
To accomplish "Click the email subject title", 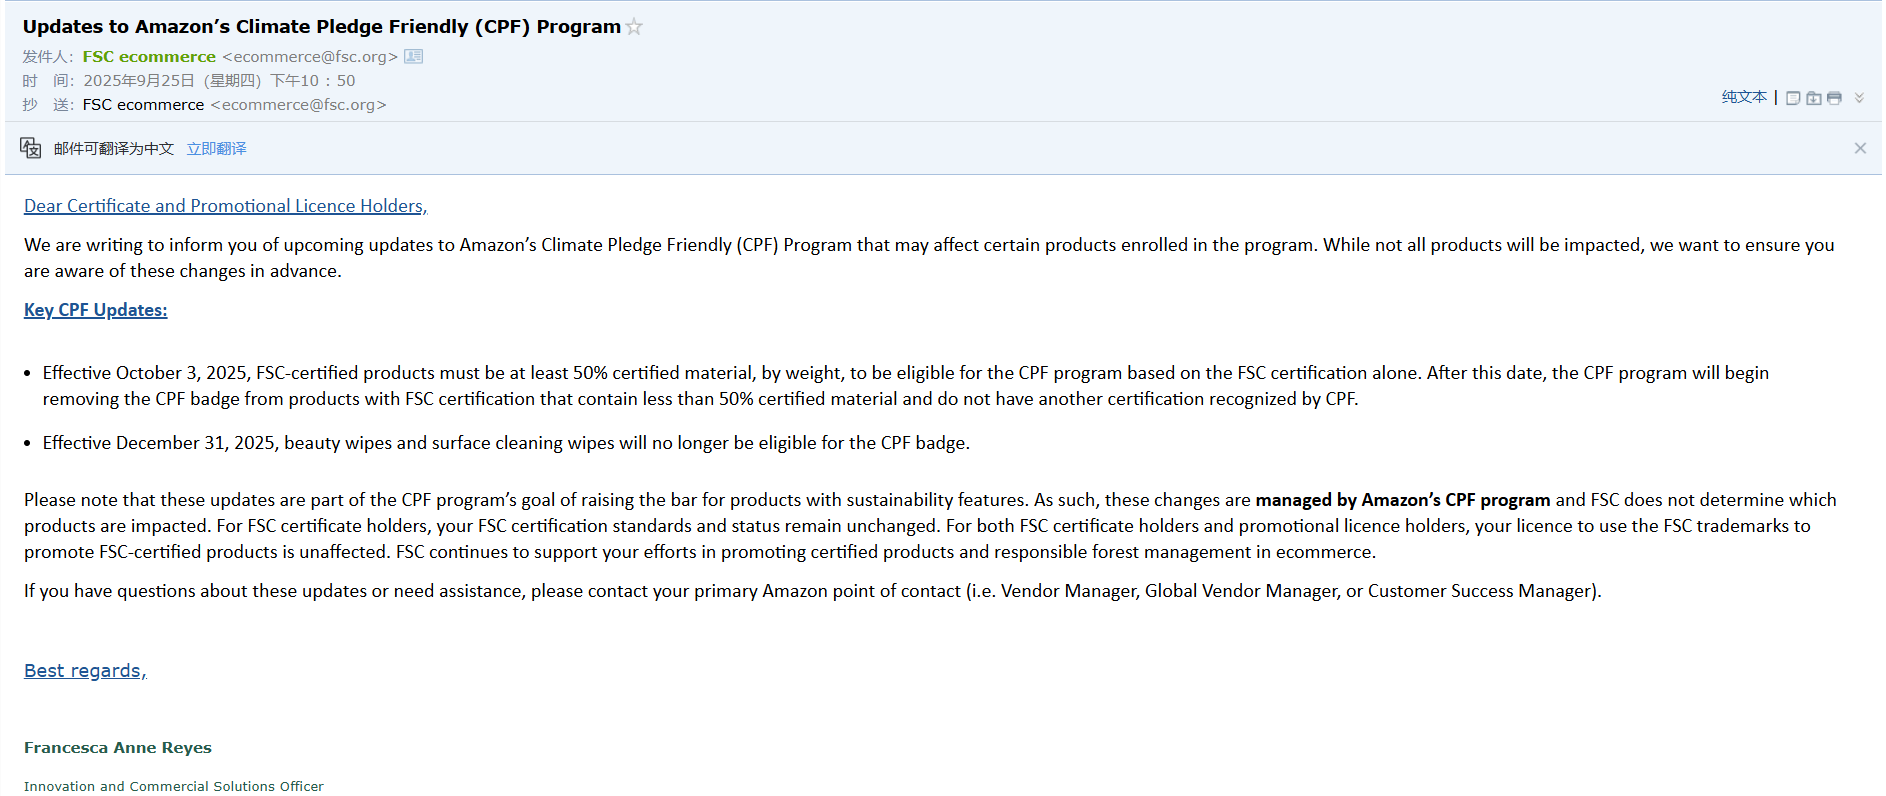I will pos(321,27).
